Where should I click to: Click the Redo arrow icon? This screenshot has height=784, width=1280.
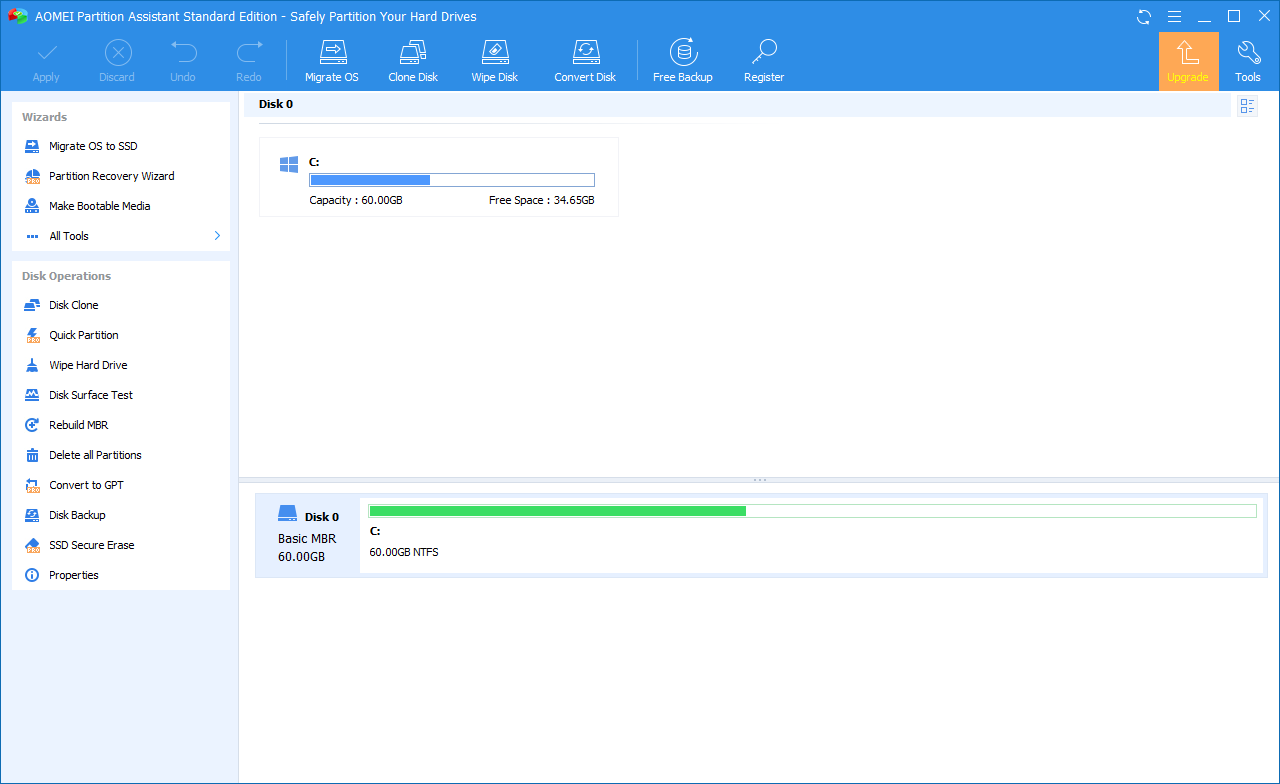point(249,52)
